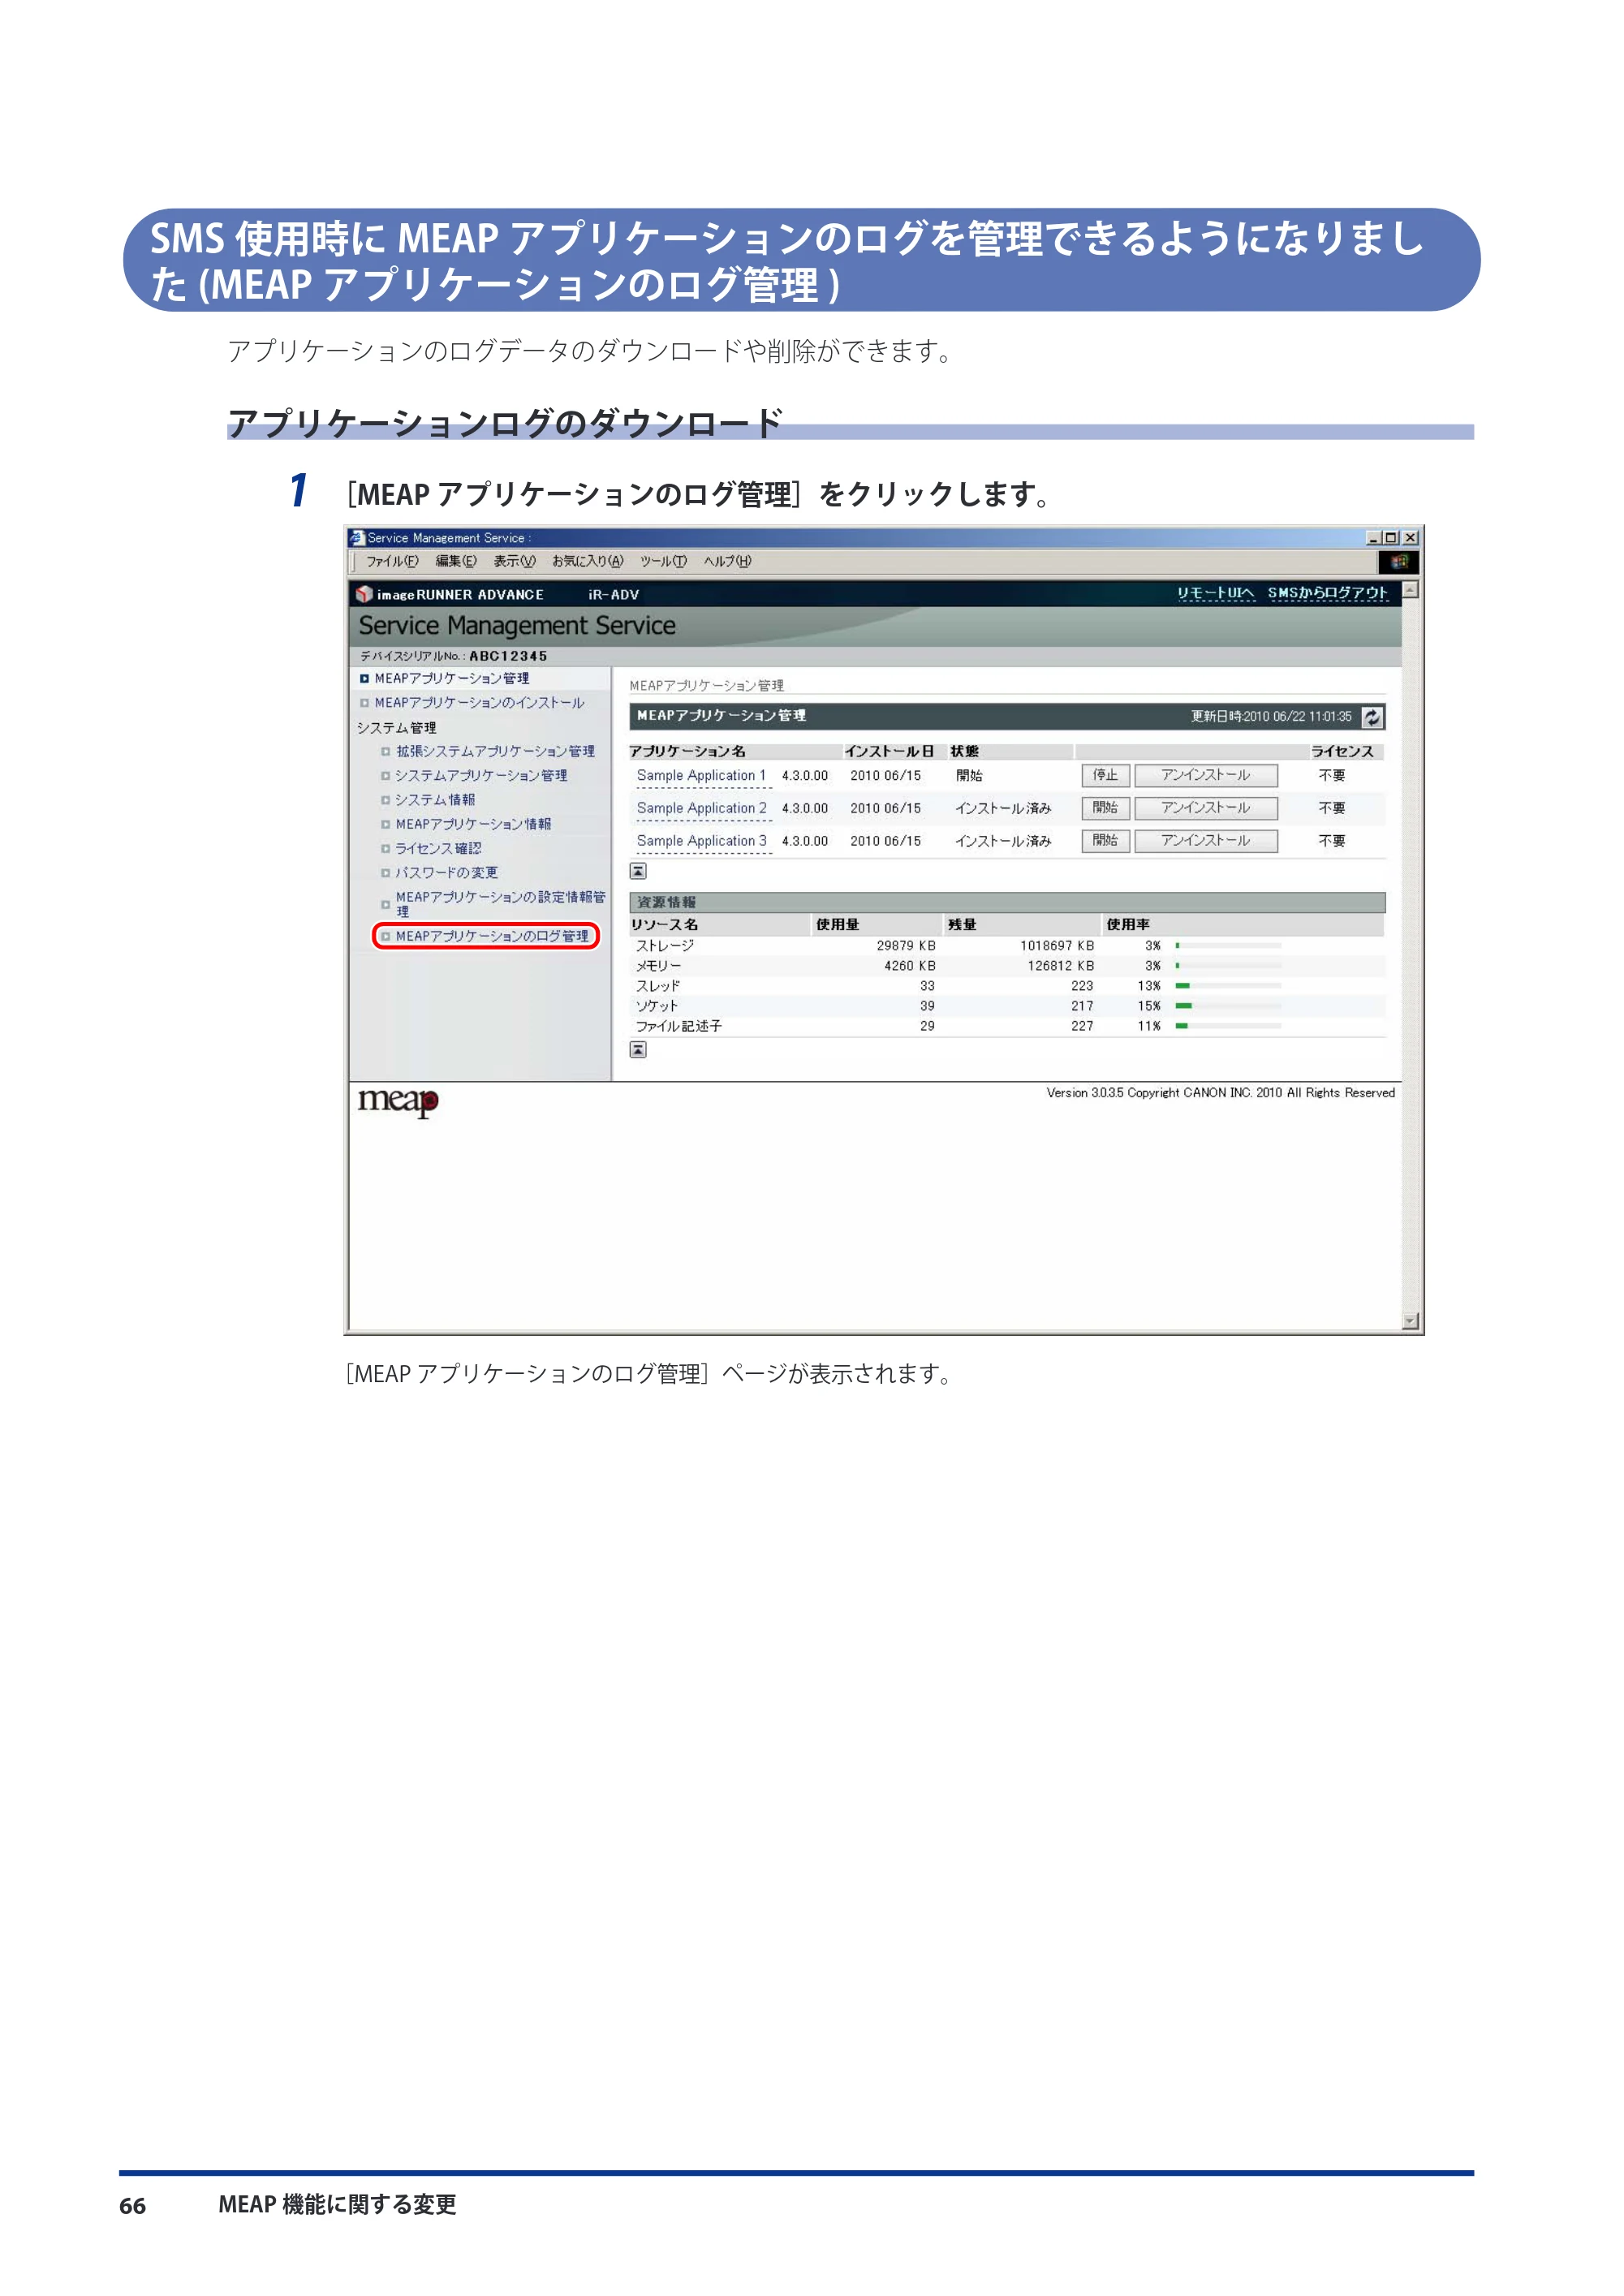Click the スレッド usage bar
Screen dimensions: 1624x2296
(1228, 986)
